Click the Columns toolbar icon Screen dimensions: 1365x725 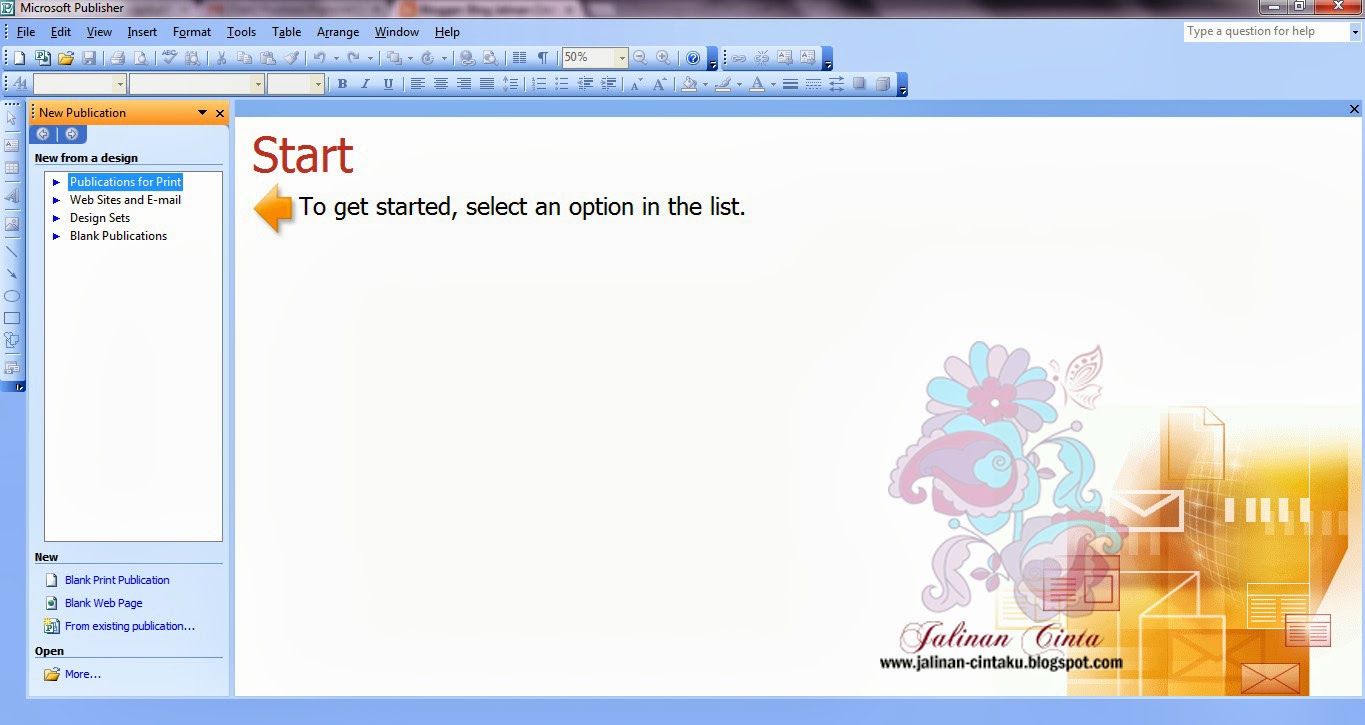(x=519, y=58)
